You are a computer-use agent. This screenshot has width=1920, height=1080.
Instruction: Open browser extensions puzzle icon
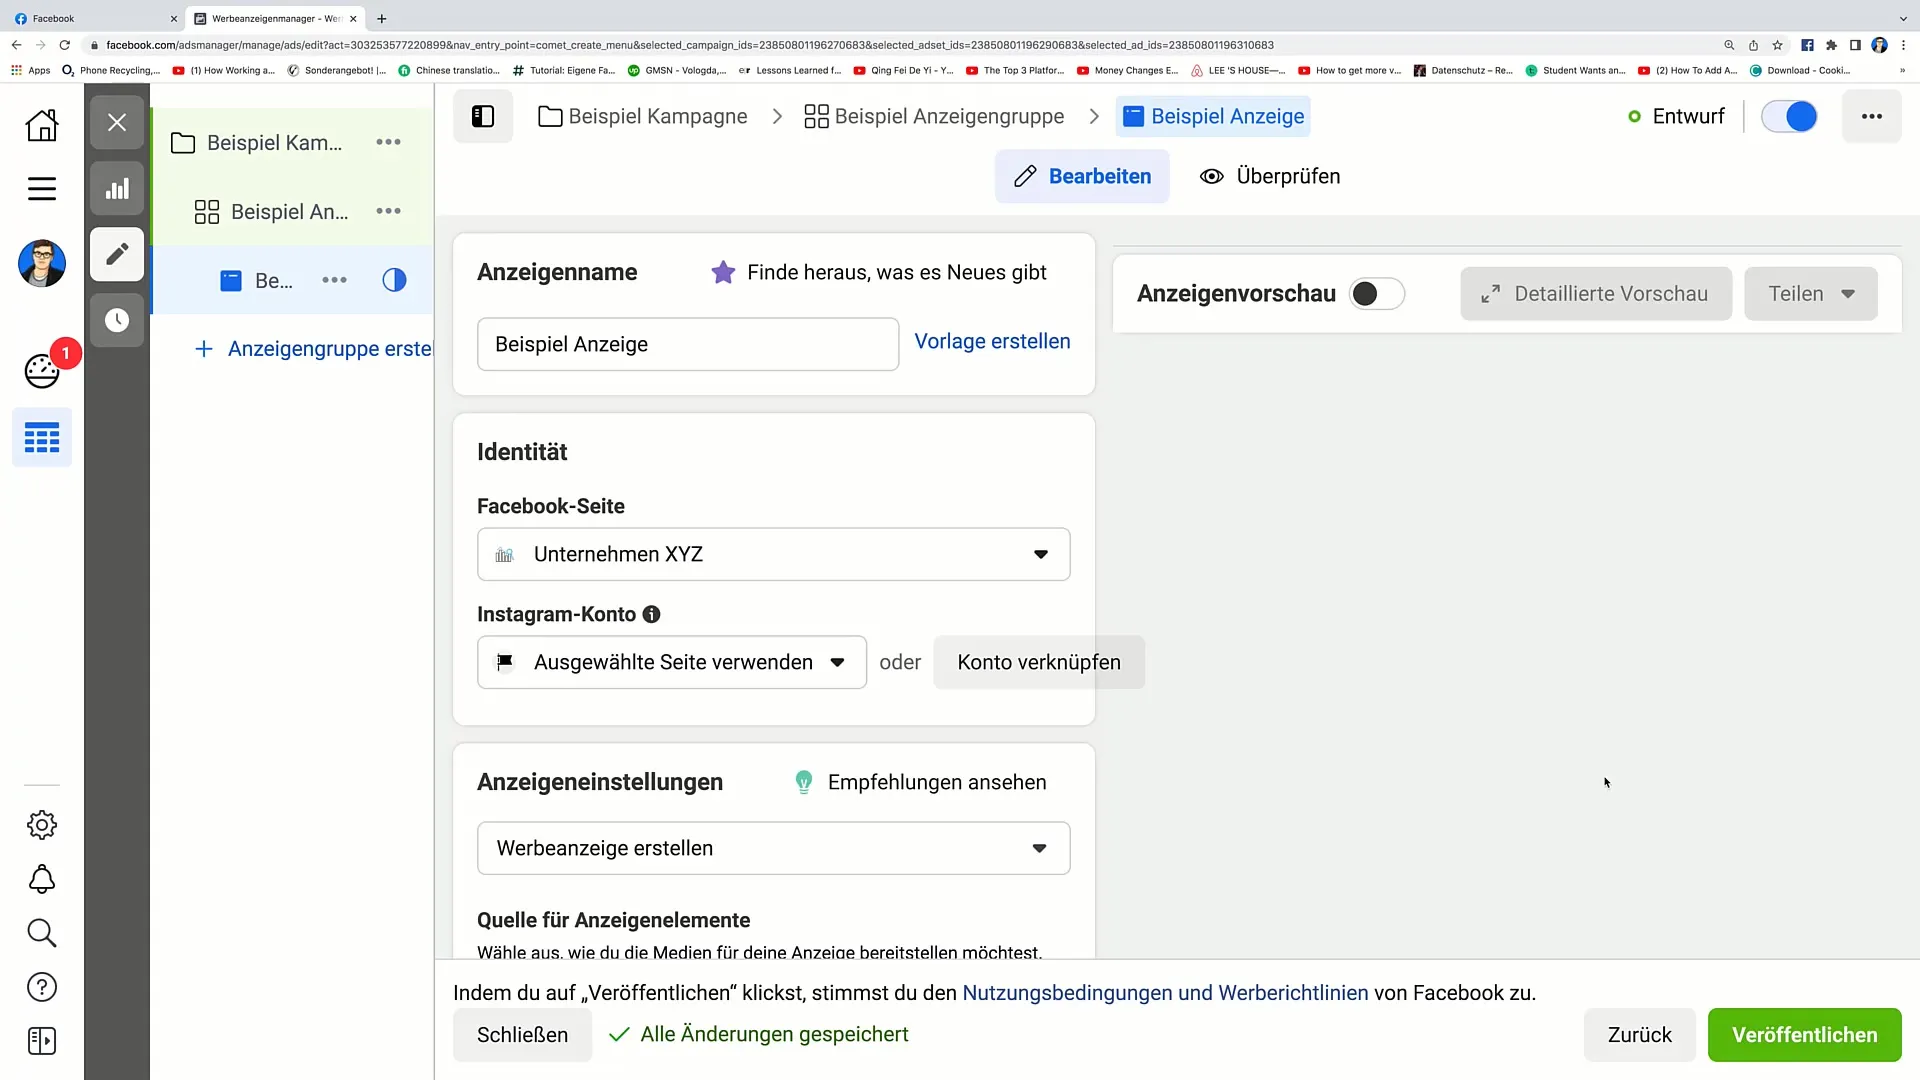(1831, 45)
